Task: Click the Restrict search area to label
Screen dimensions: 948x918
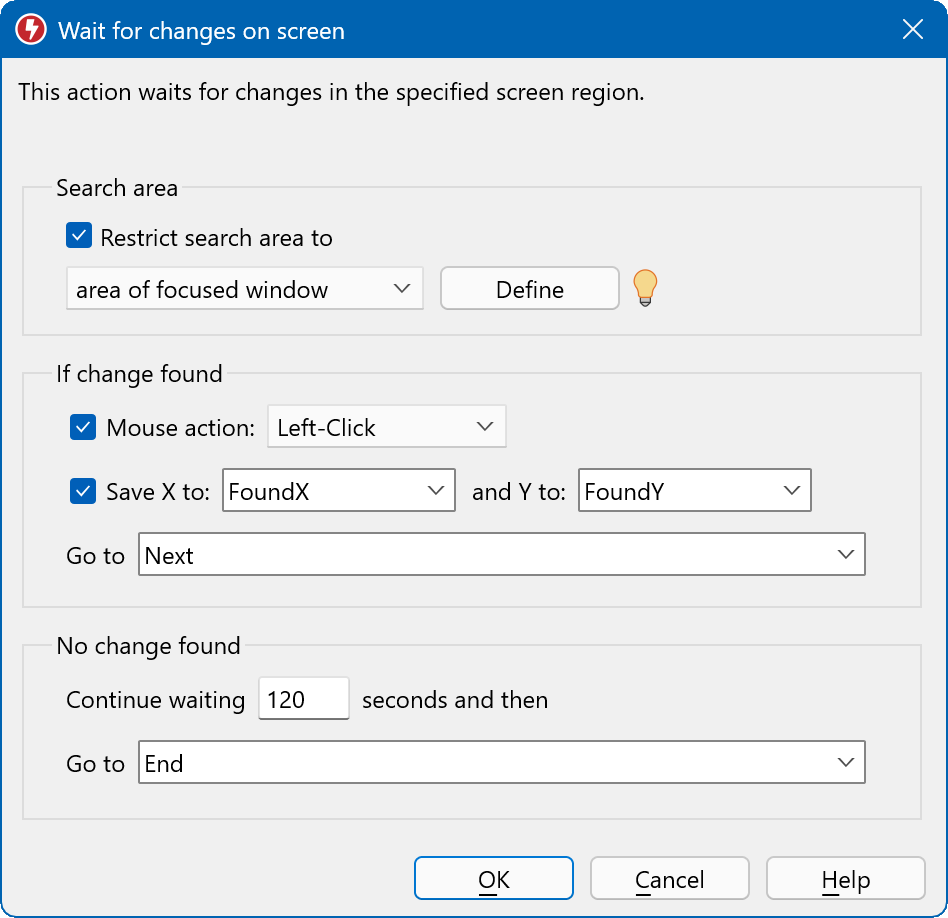Action: pyautogui.click(x=216, y=238)
